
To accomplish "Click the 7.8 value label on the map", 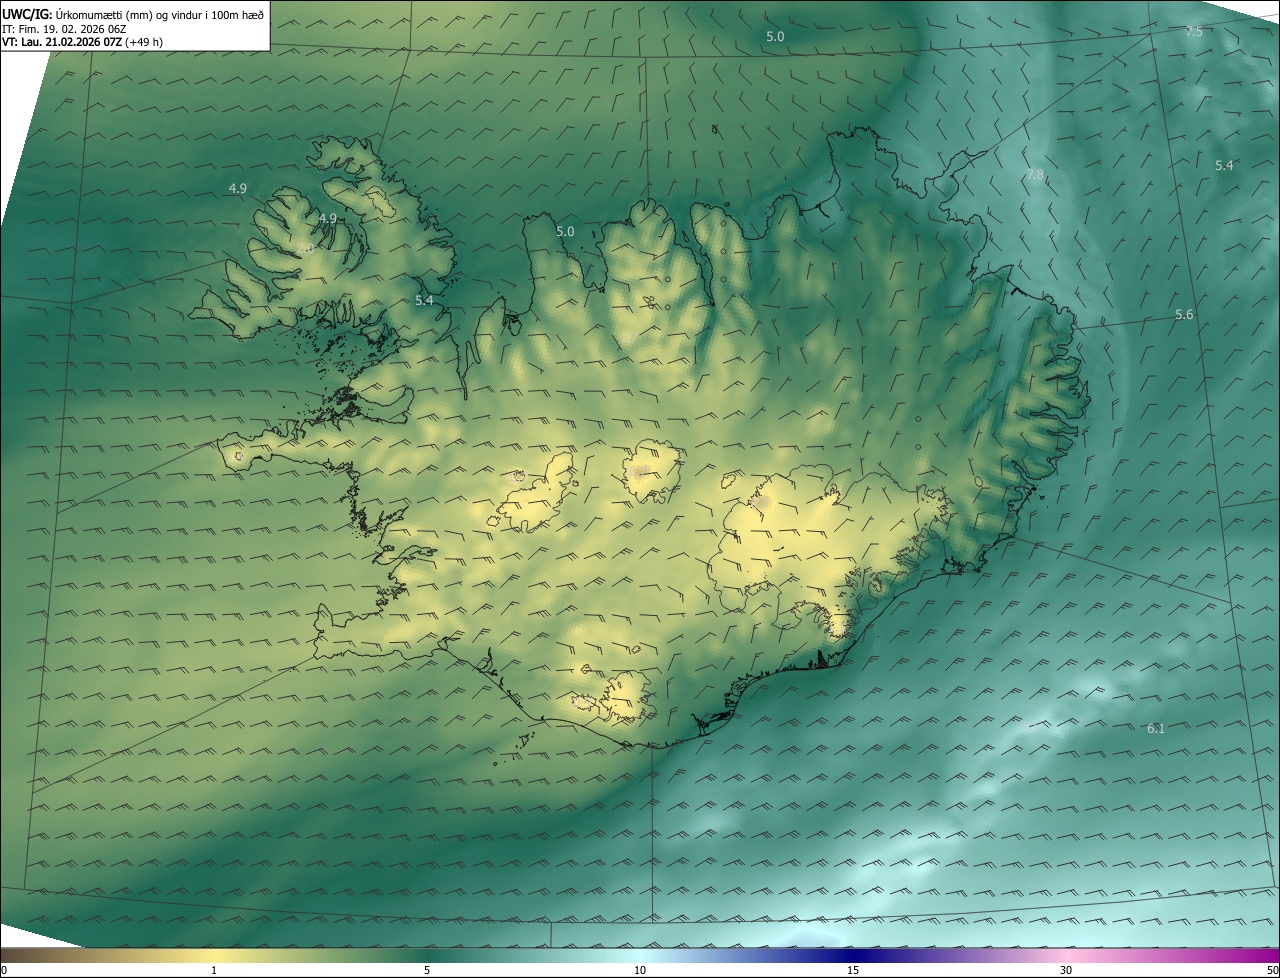I will [1035, 175].
